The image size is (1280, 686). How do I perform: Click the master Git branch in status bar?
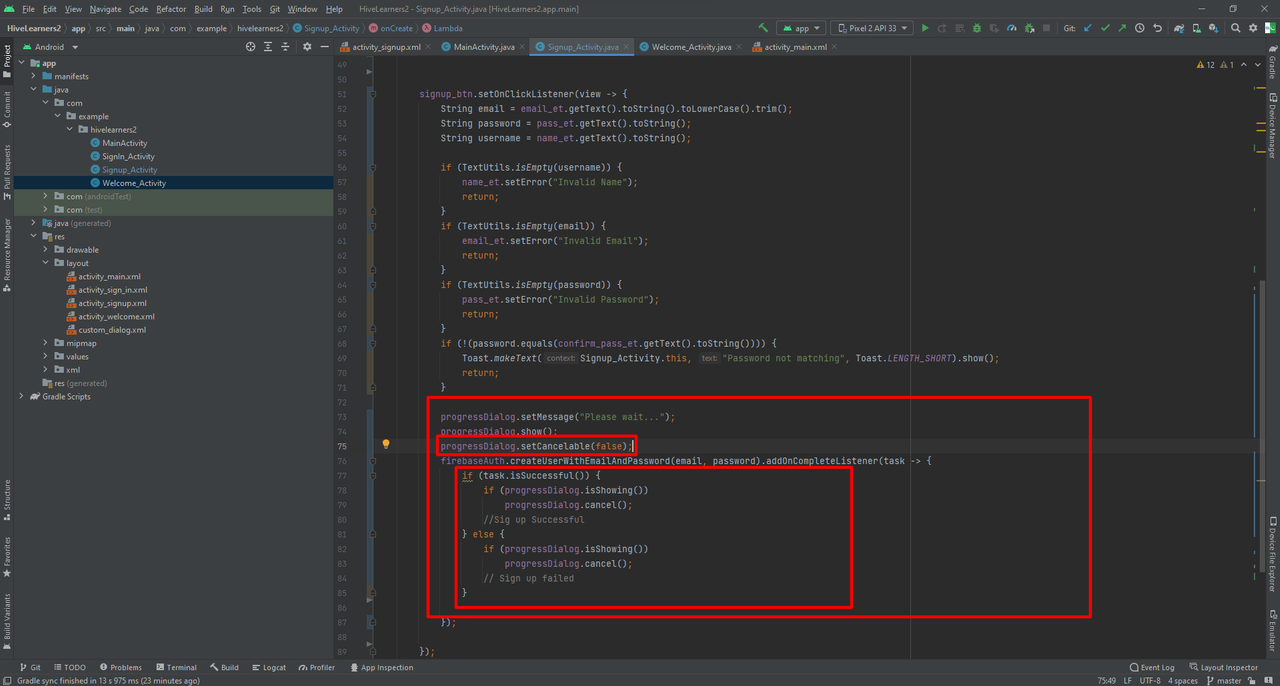pyautogui.click(x=1223, y=680)
